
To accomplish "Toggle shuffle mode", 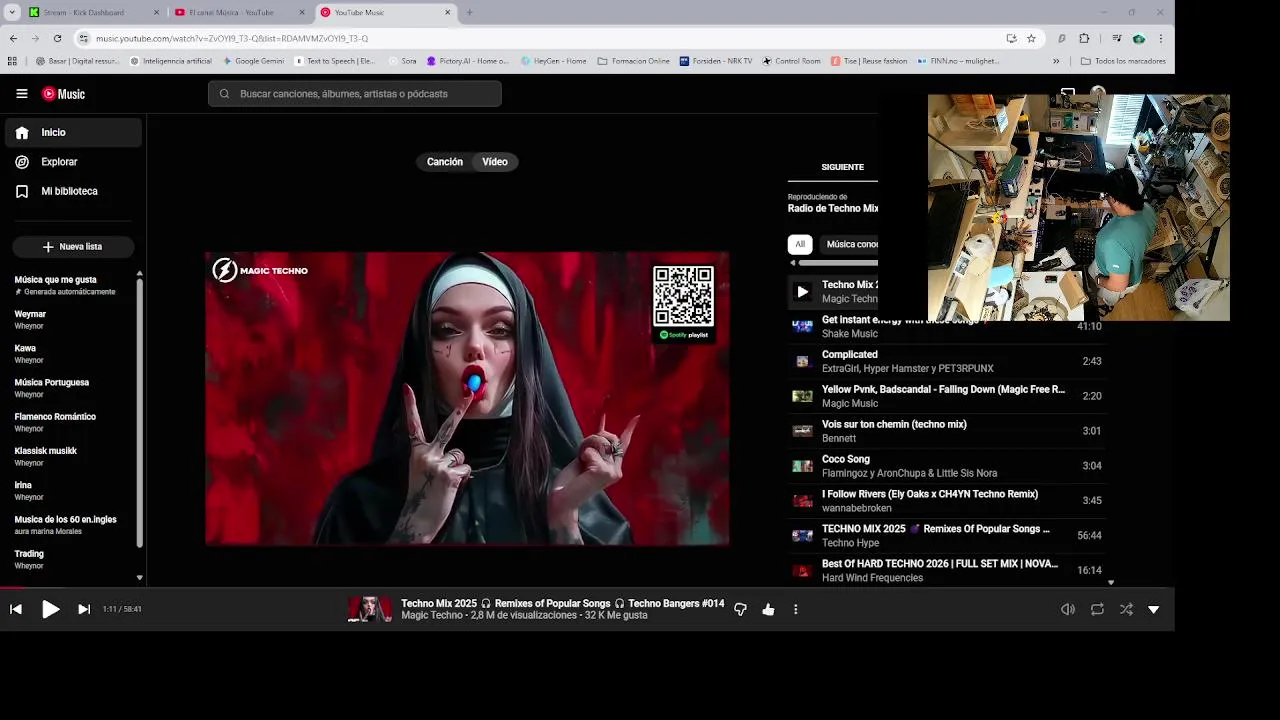I will tap(1126, 609).
